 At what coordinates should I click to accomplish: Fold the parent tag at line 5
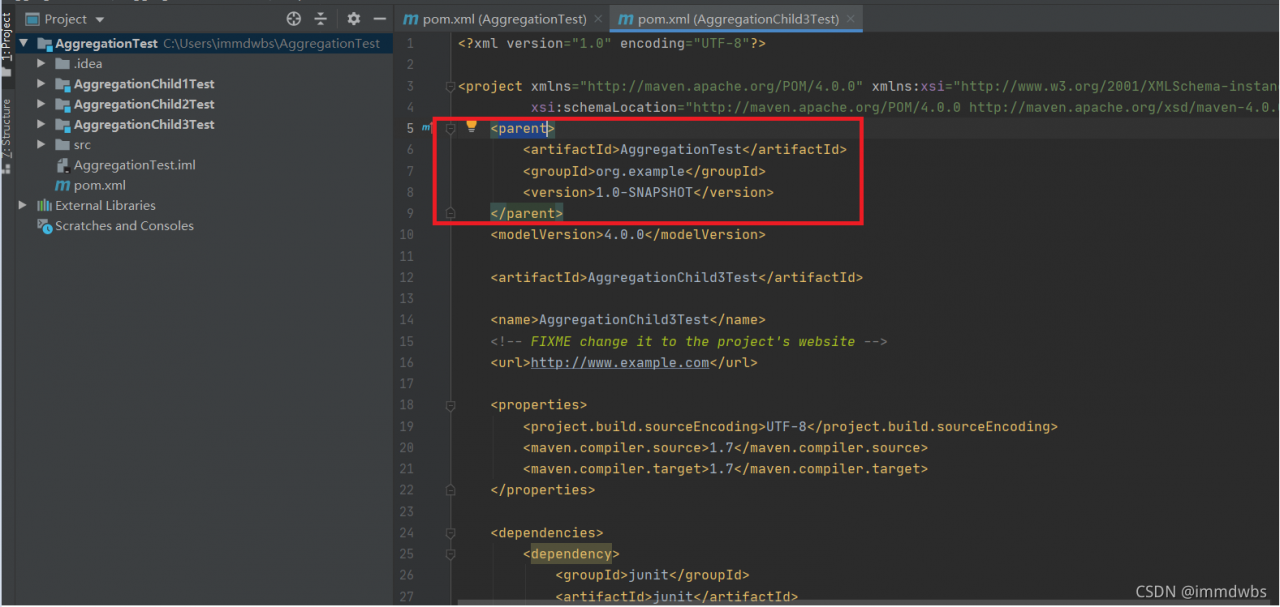(450, 128)
